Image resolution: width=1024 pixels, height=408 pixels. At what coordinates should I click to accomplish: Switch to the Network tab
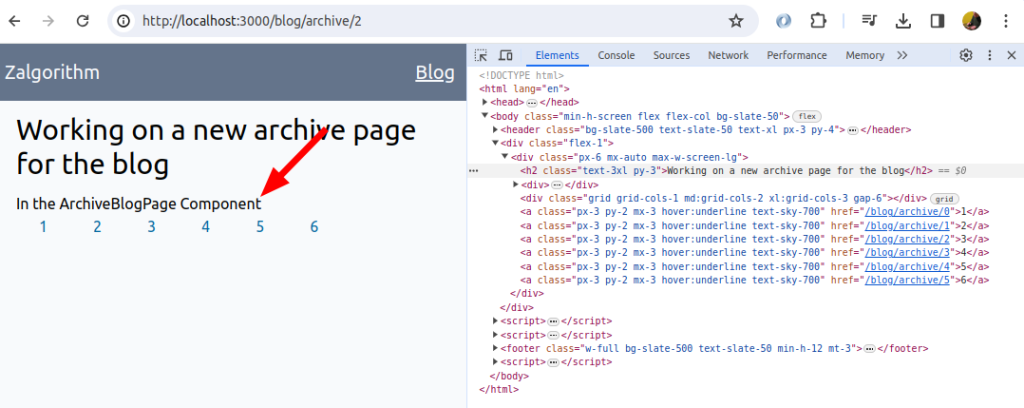728,55
